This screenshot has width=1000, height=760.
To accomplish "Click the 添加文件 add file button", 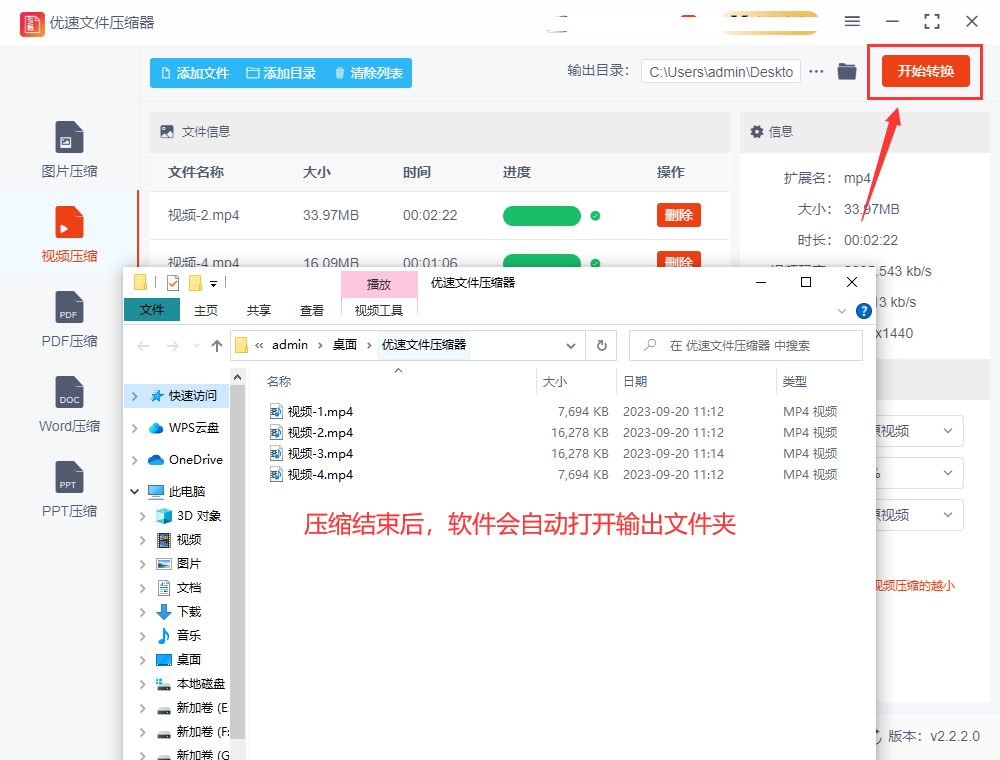I will [195, 73].
